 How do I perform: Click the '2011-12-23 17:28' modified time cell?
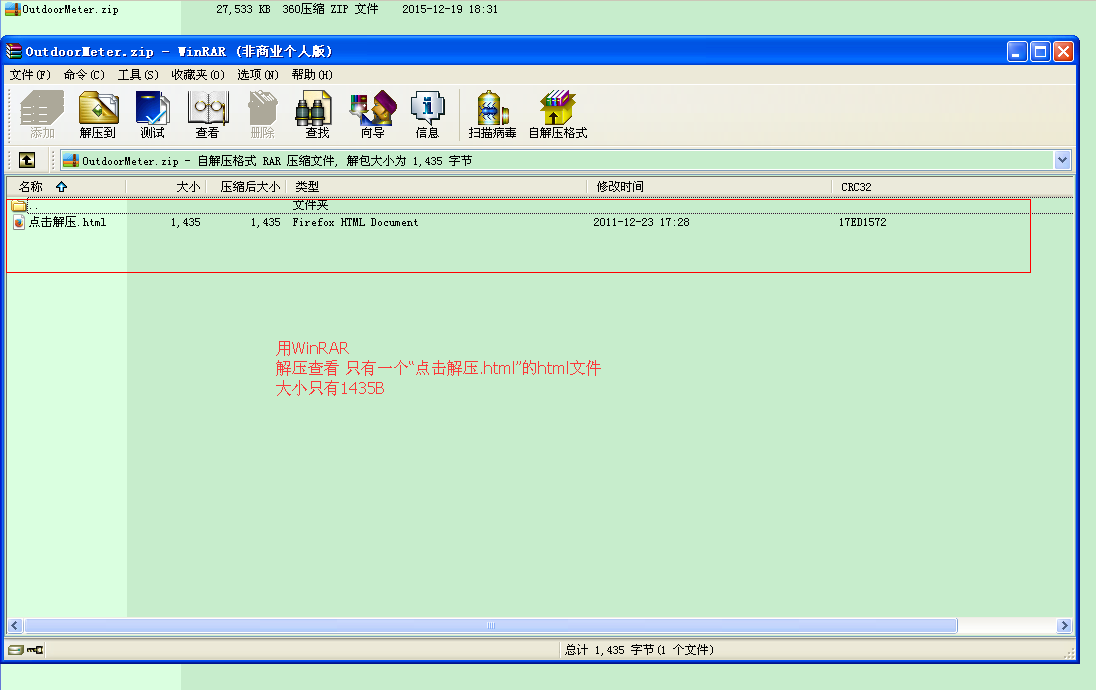[x=641, y=222]
